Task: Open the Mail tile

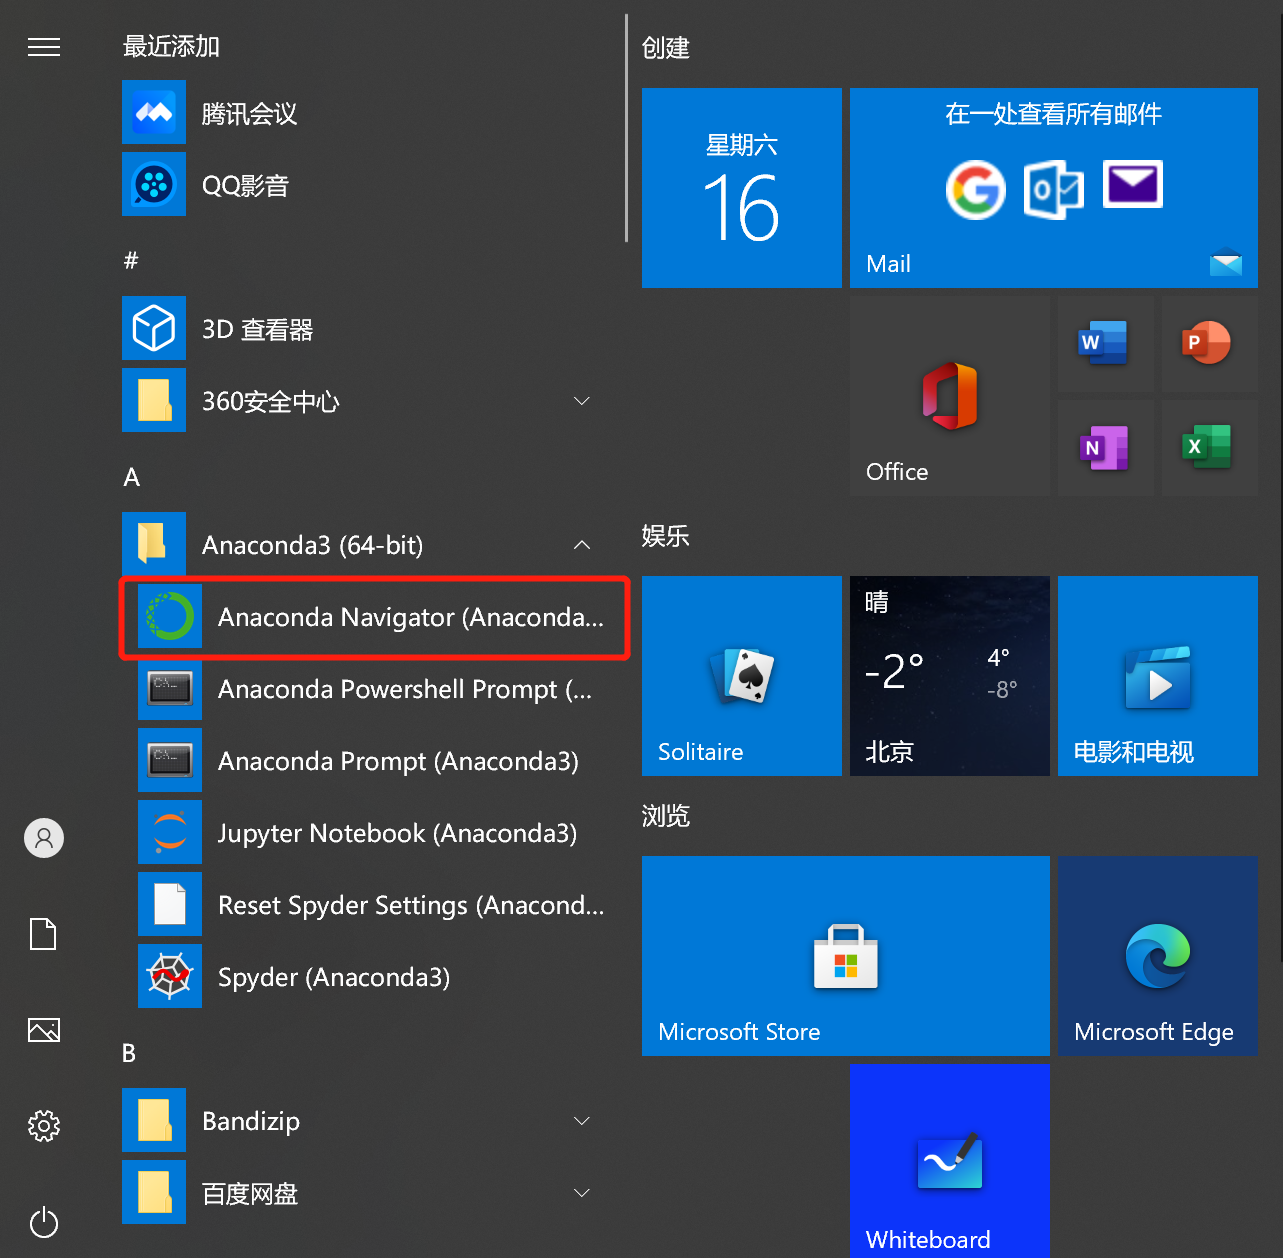Action: click(1054, 188)
